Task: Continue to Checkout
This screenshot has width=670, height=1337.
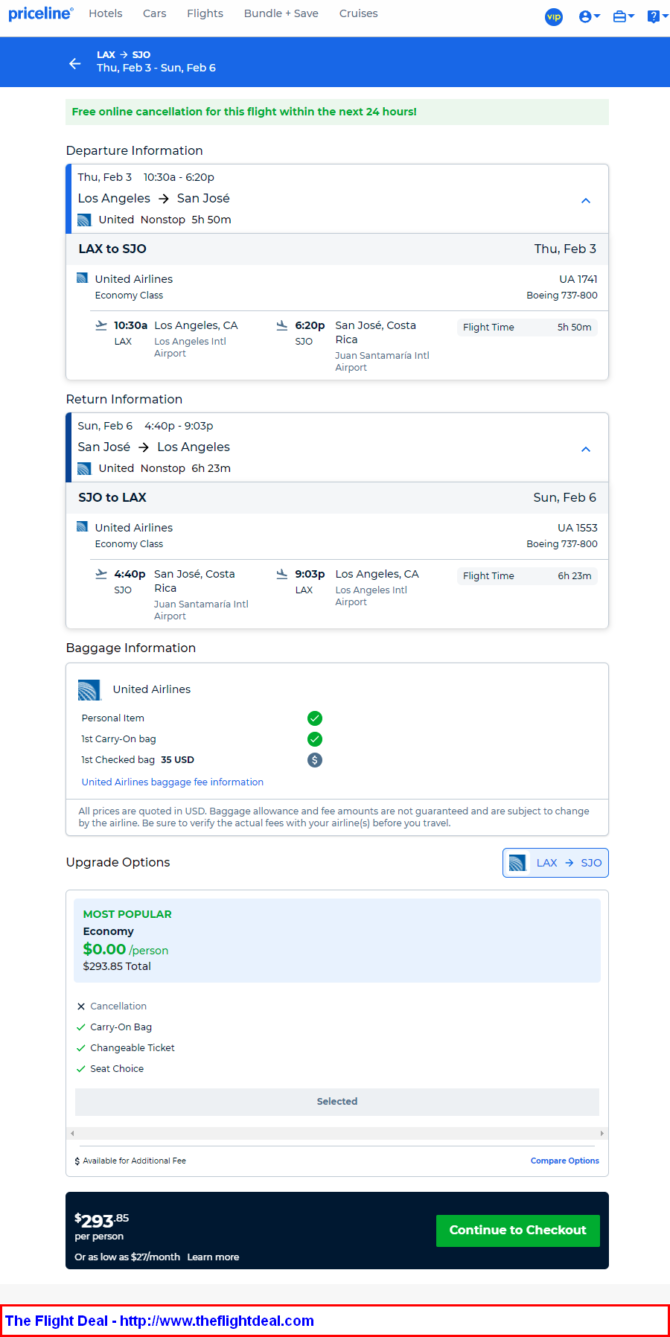Action: [x=518, y=1230]
